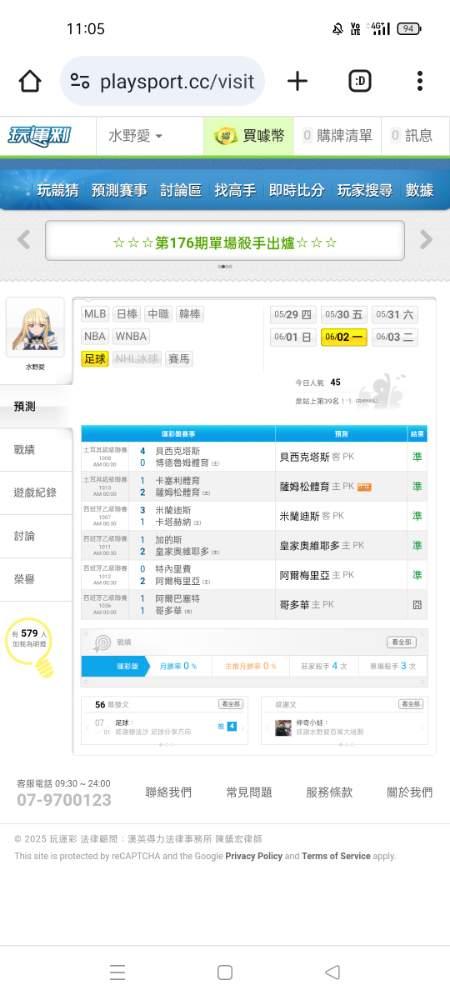The width and height of the screenshot is (450, 1000).
Task: Go to next announcement with right arrow
Action: tap(426, 240)
